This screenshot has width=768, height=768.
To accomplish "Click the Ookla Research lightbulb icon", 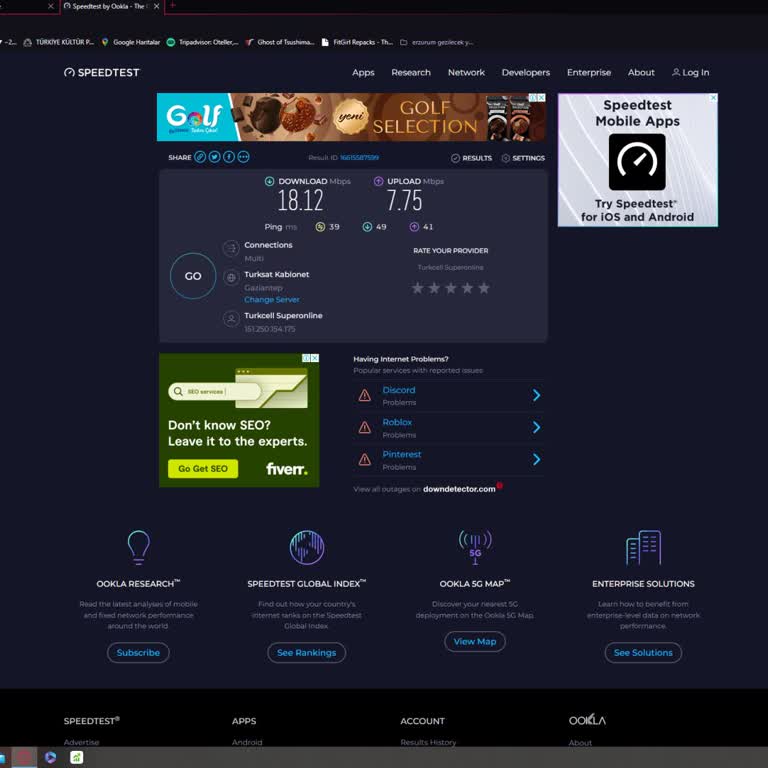I will click(139, 547).
